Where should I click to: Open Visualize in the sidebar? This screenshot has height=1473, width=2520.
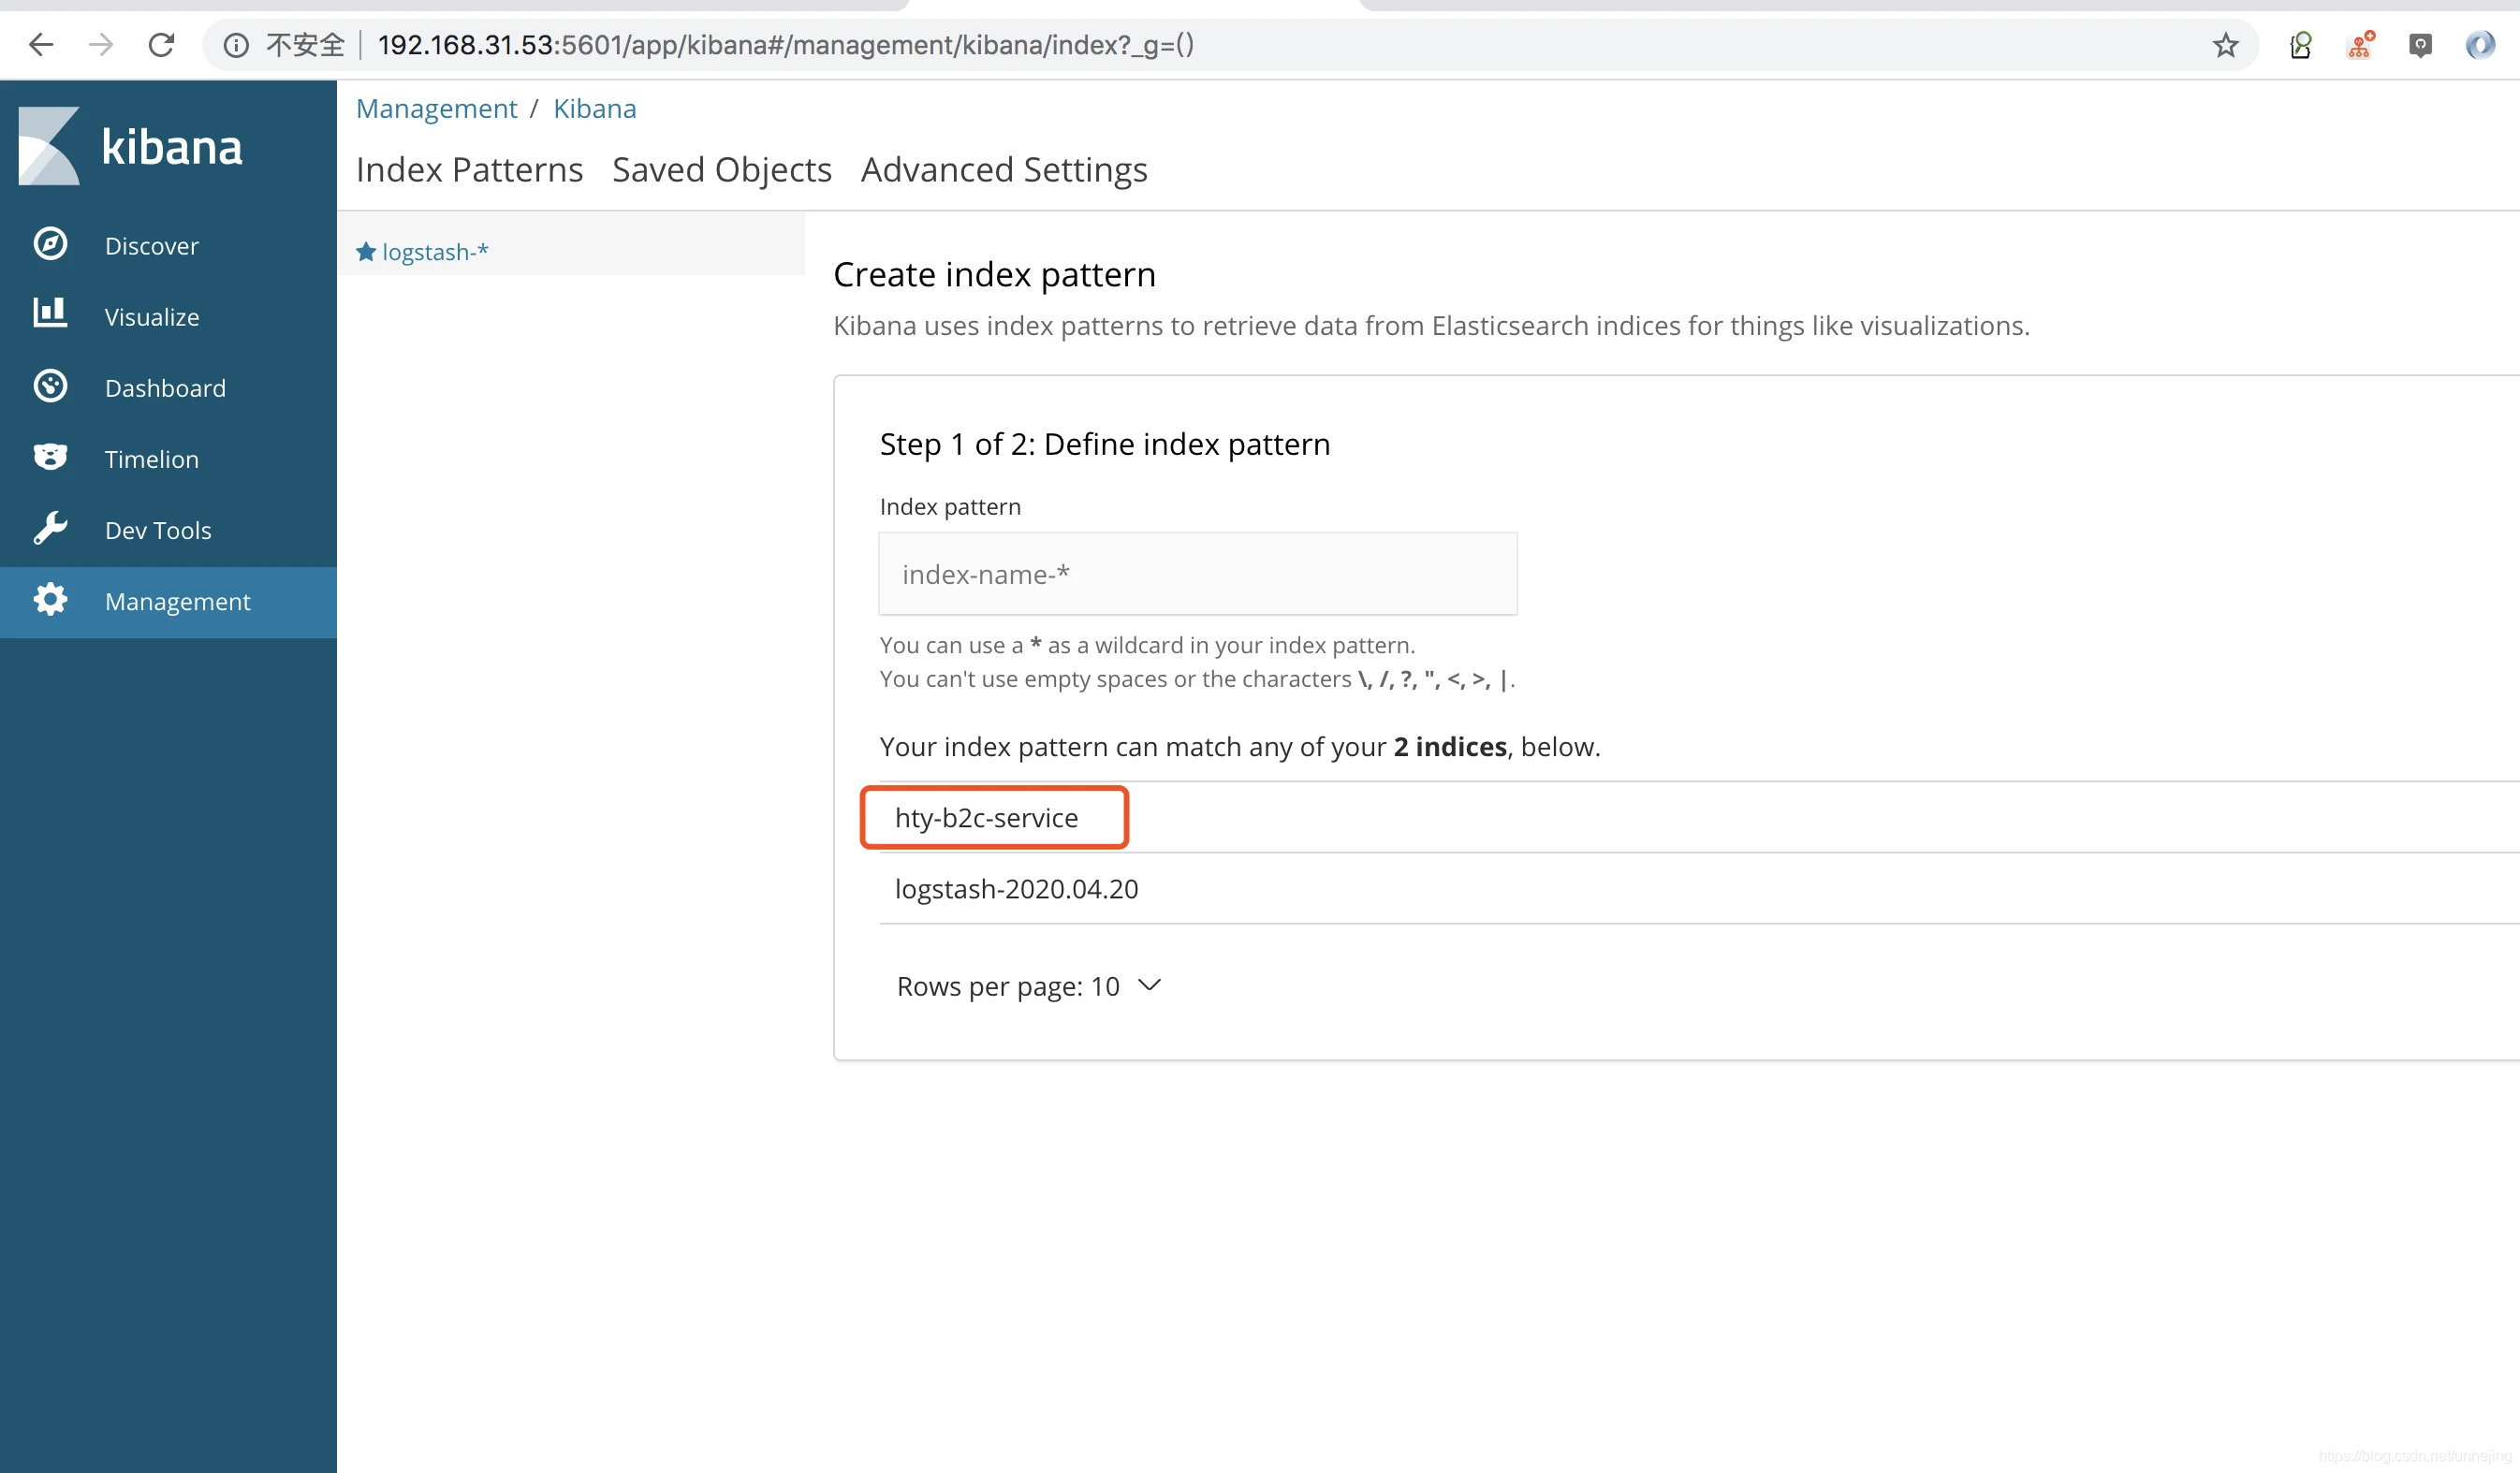[168, 316]
